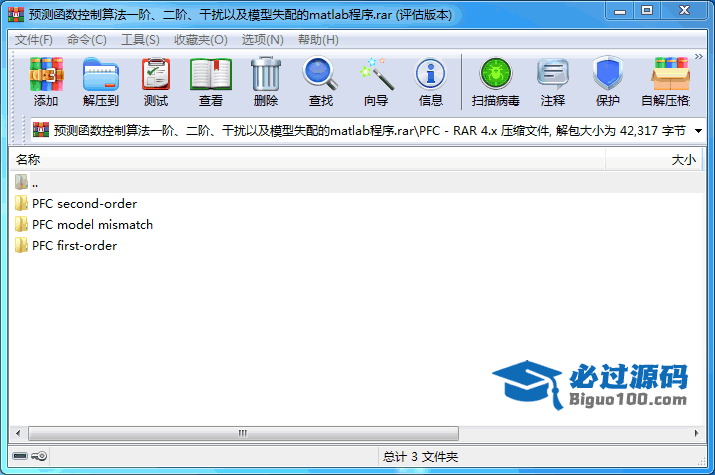Click the drive icon in status bar

pyautogui.click(x=20, y=456)
